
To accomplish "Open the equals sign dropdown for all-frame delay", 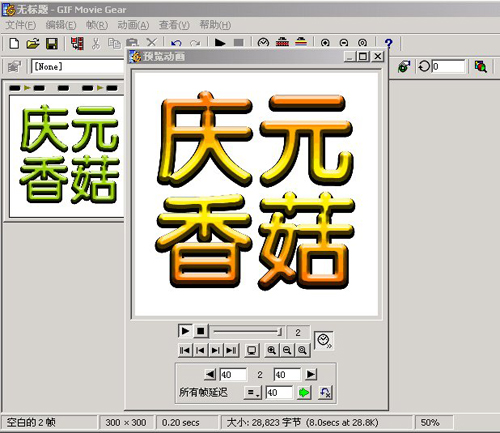I will tap(253, 393).
